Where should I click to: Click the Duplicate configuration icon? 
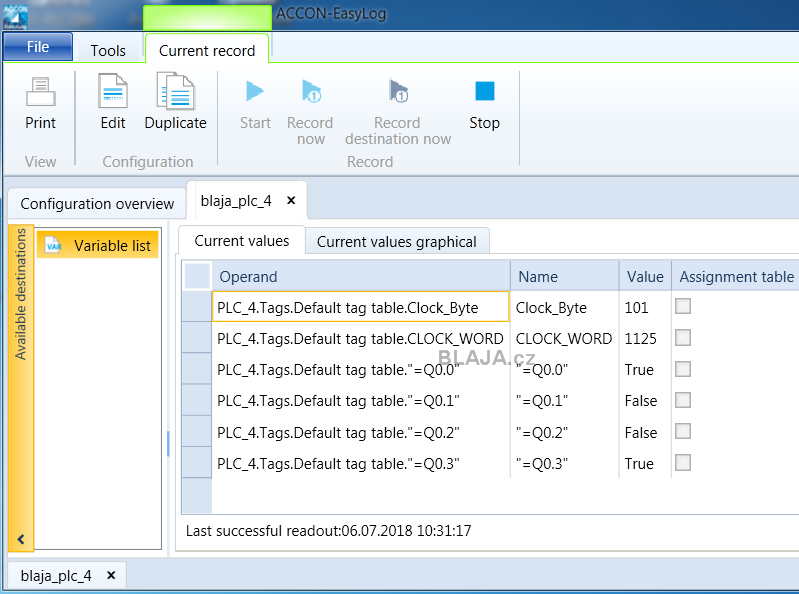pyautogui.click(x=175, y=91)
